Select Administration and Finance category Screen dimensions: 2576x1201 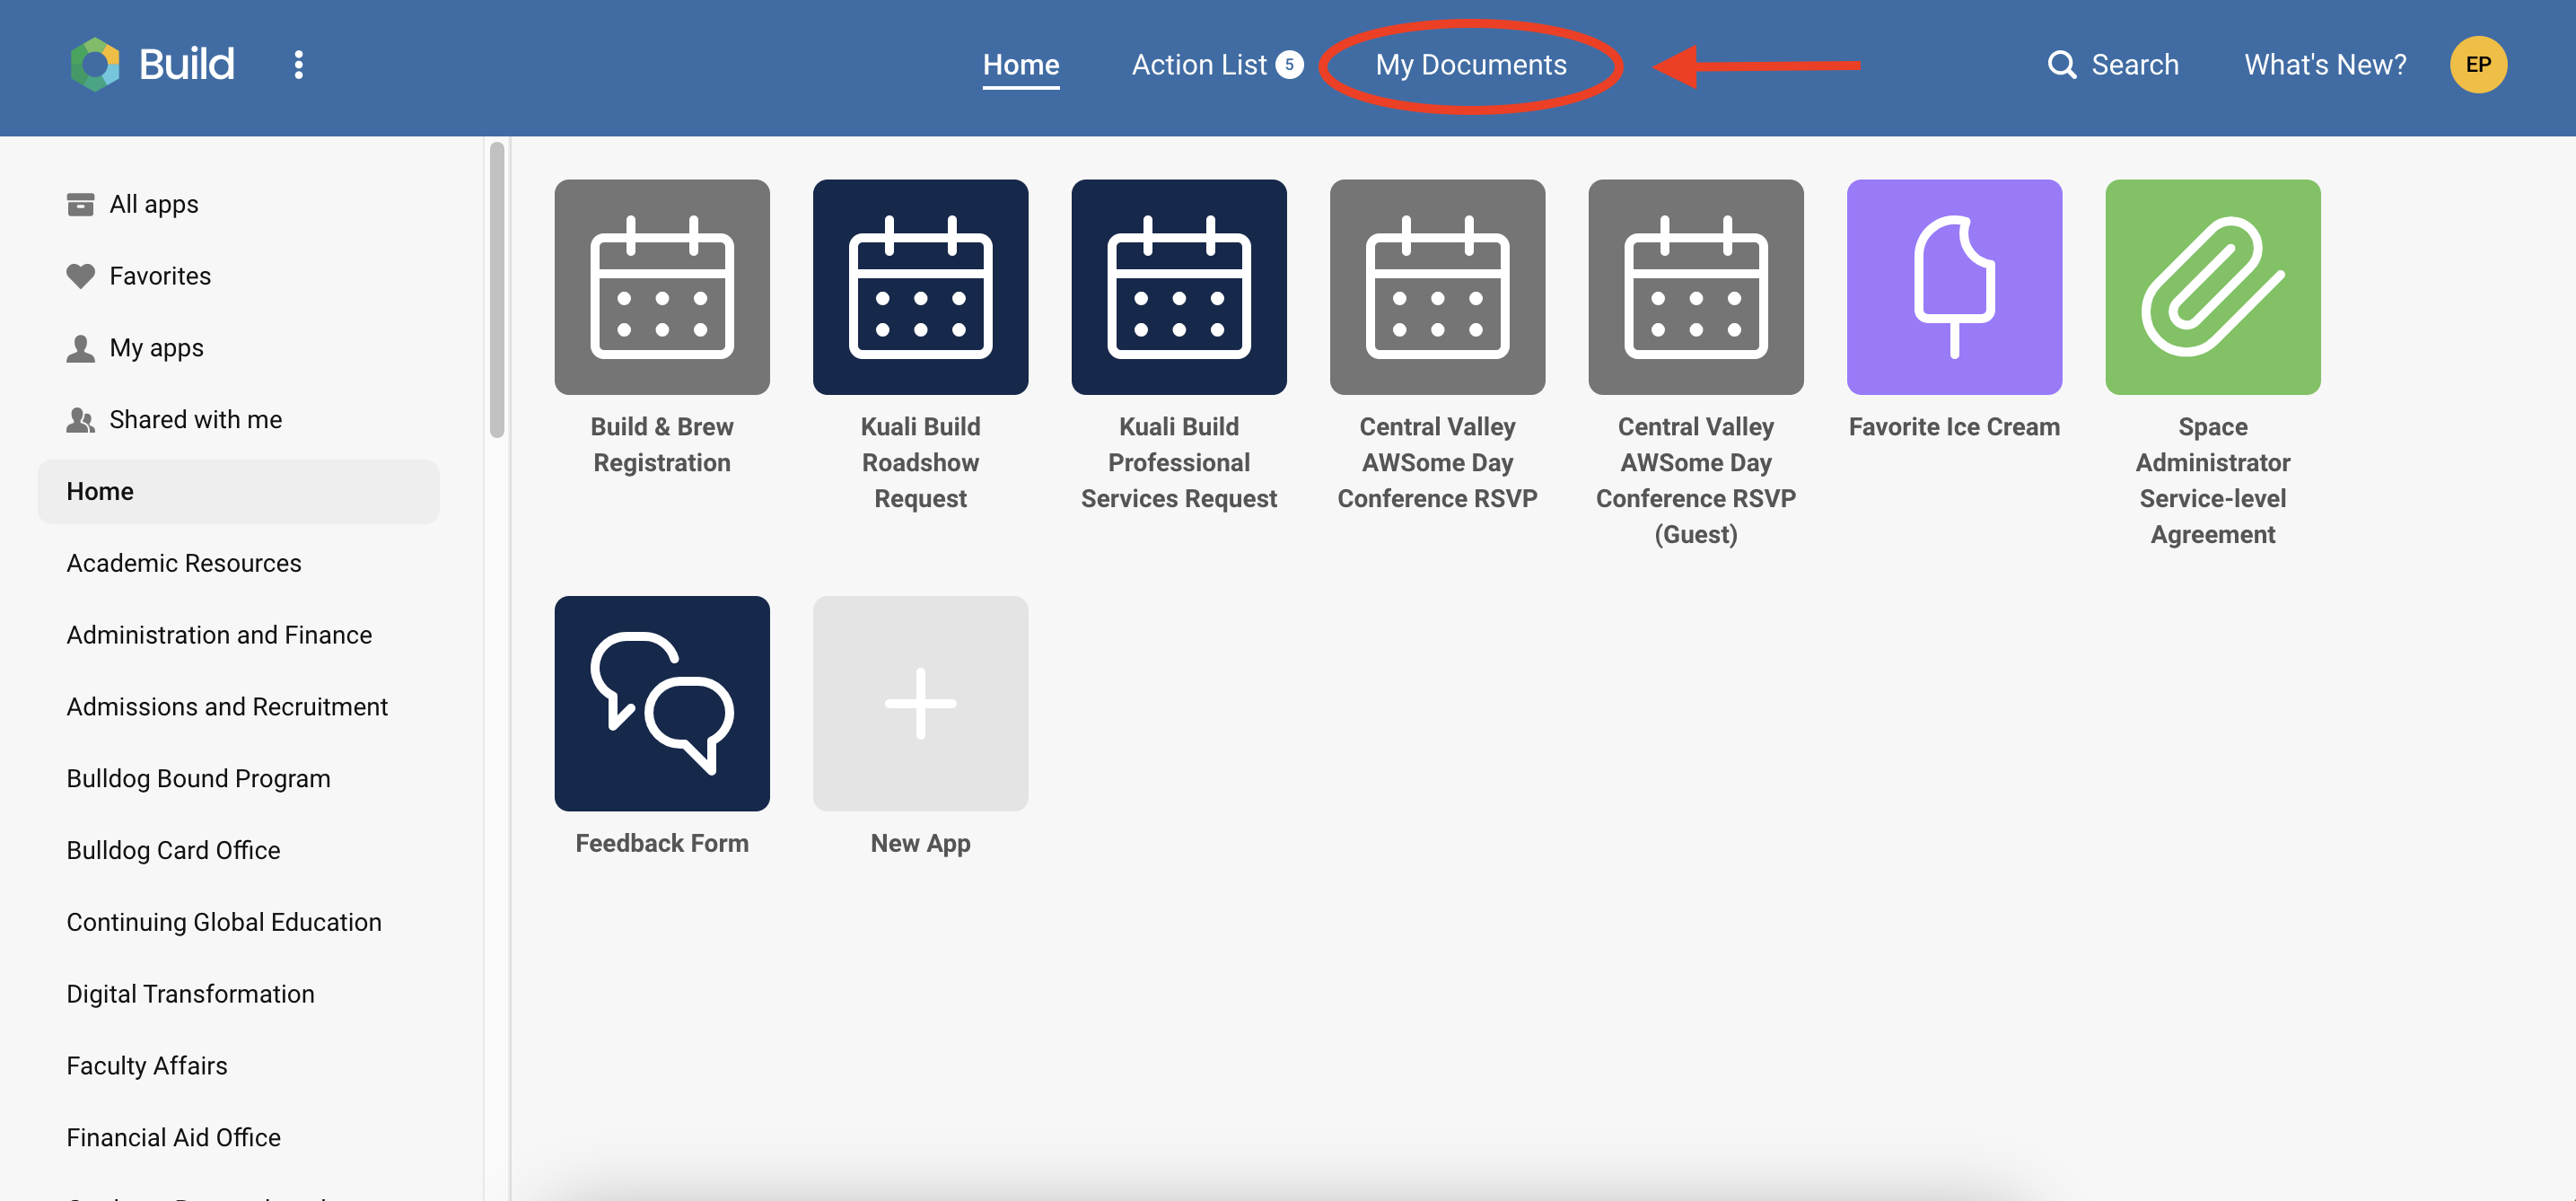[x=219, y=635]
